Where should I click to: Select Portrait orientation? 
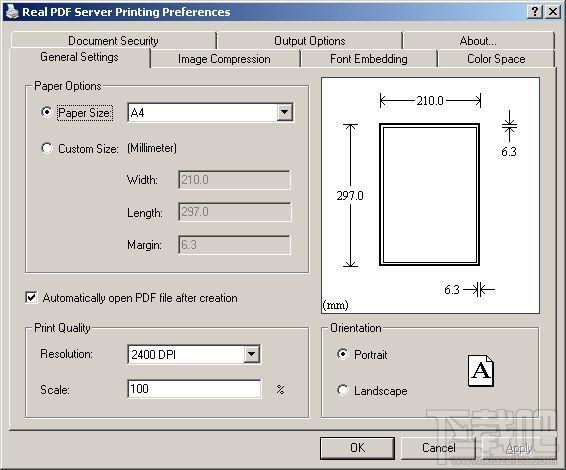coord(343,354)
